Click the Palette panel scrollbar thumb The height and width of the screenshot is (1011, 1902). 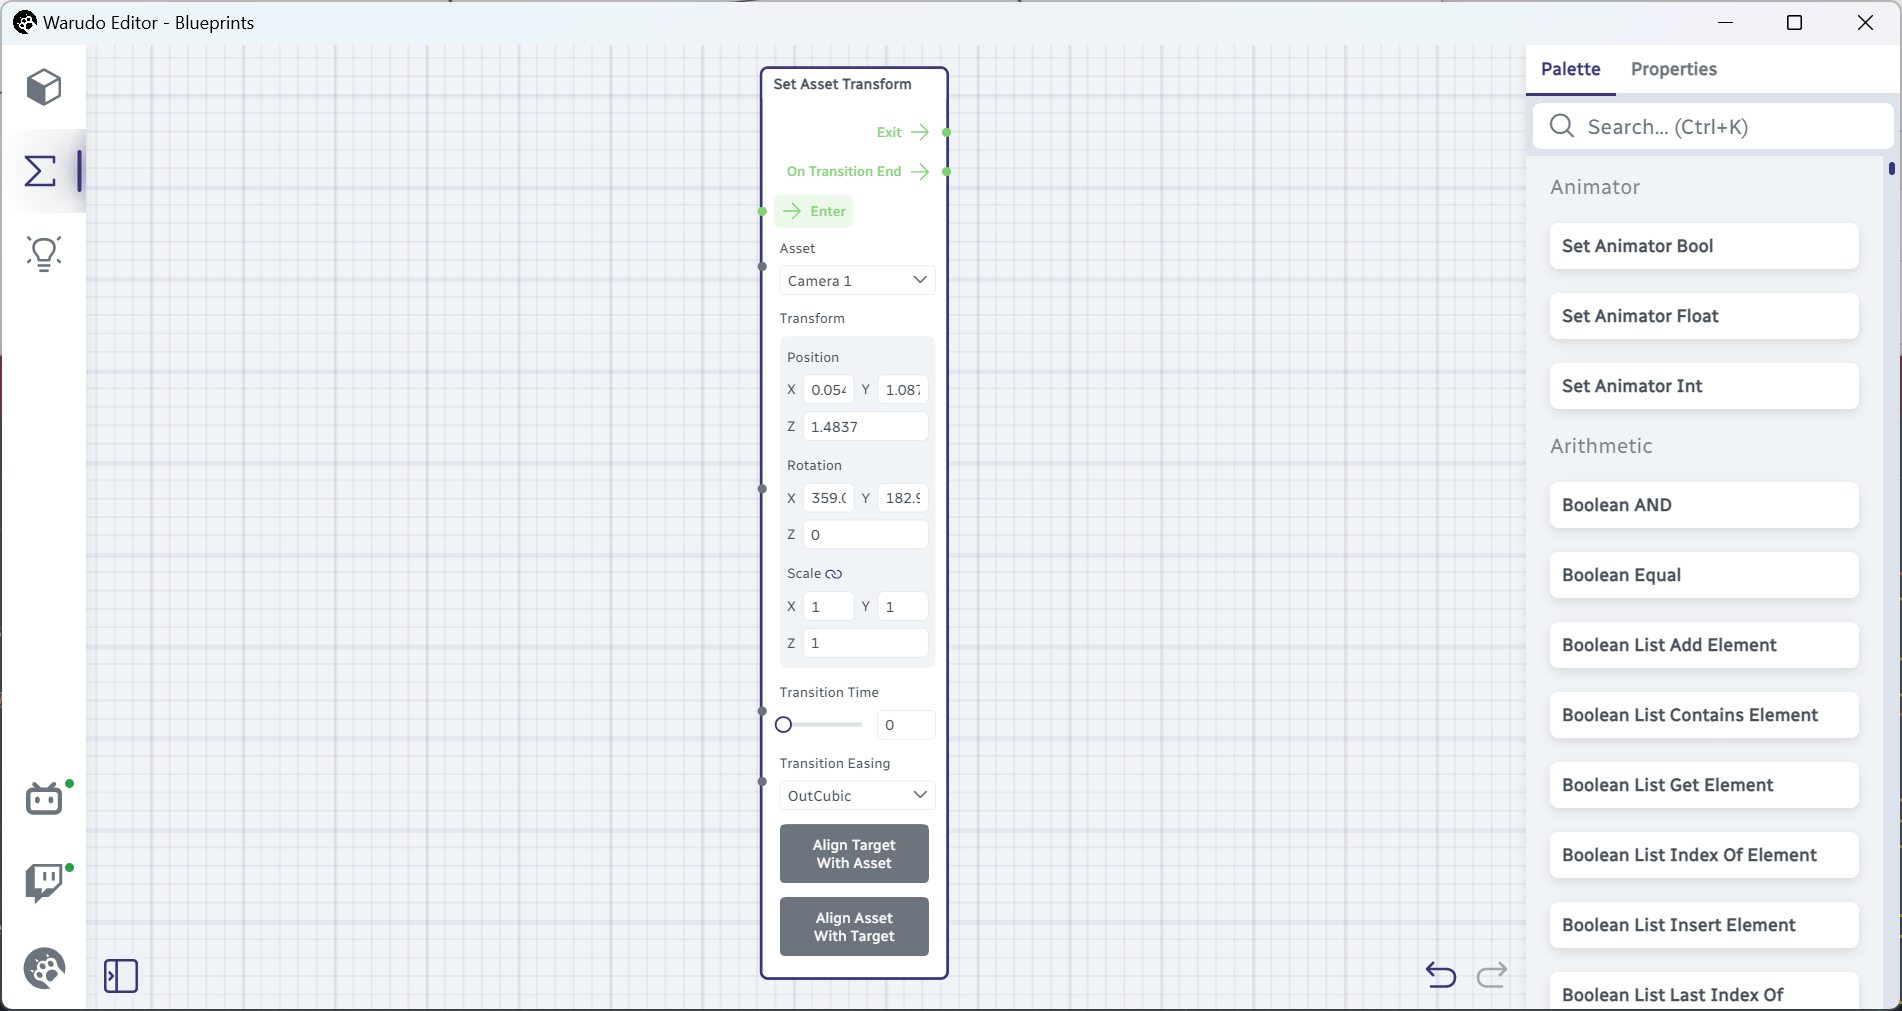point(1892,169)
